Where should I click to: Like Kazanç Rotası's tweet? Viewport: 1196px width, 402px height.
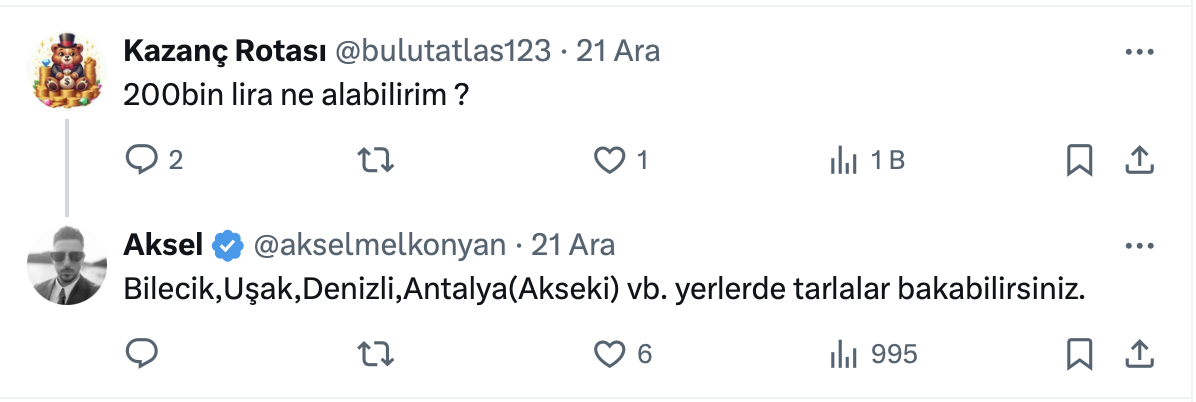pos(609,160)
